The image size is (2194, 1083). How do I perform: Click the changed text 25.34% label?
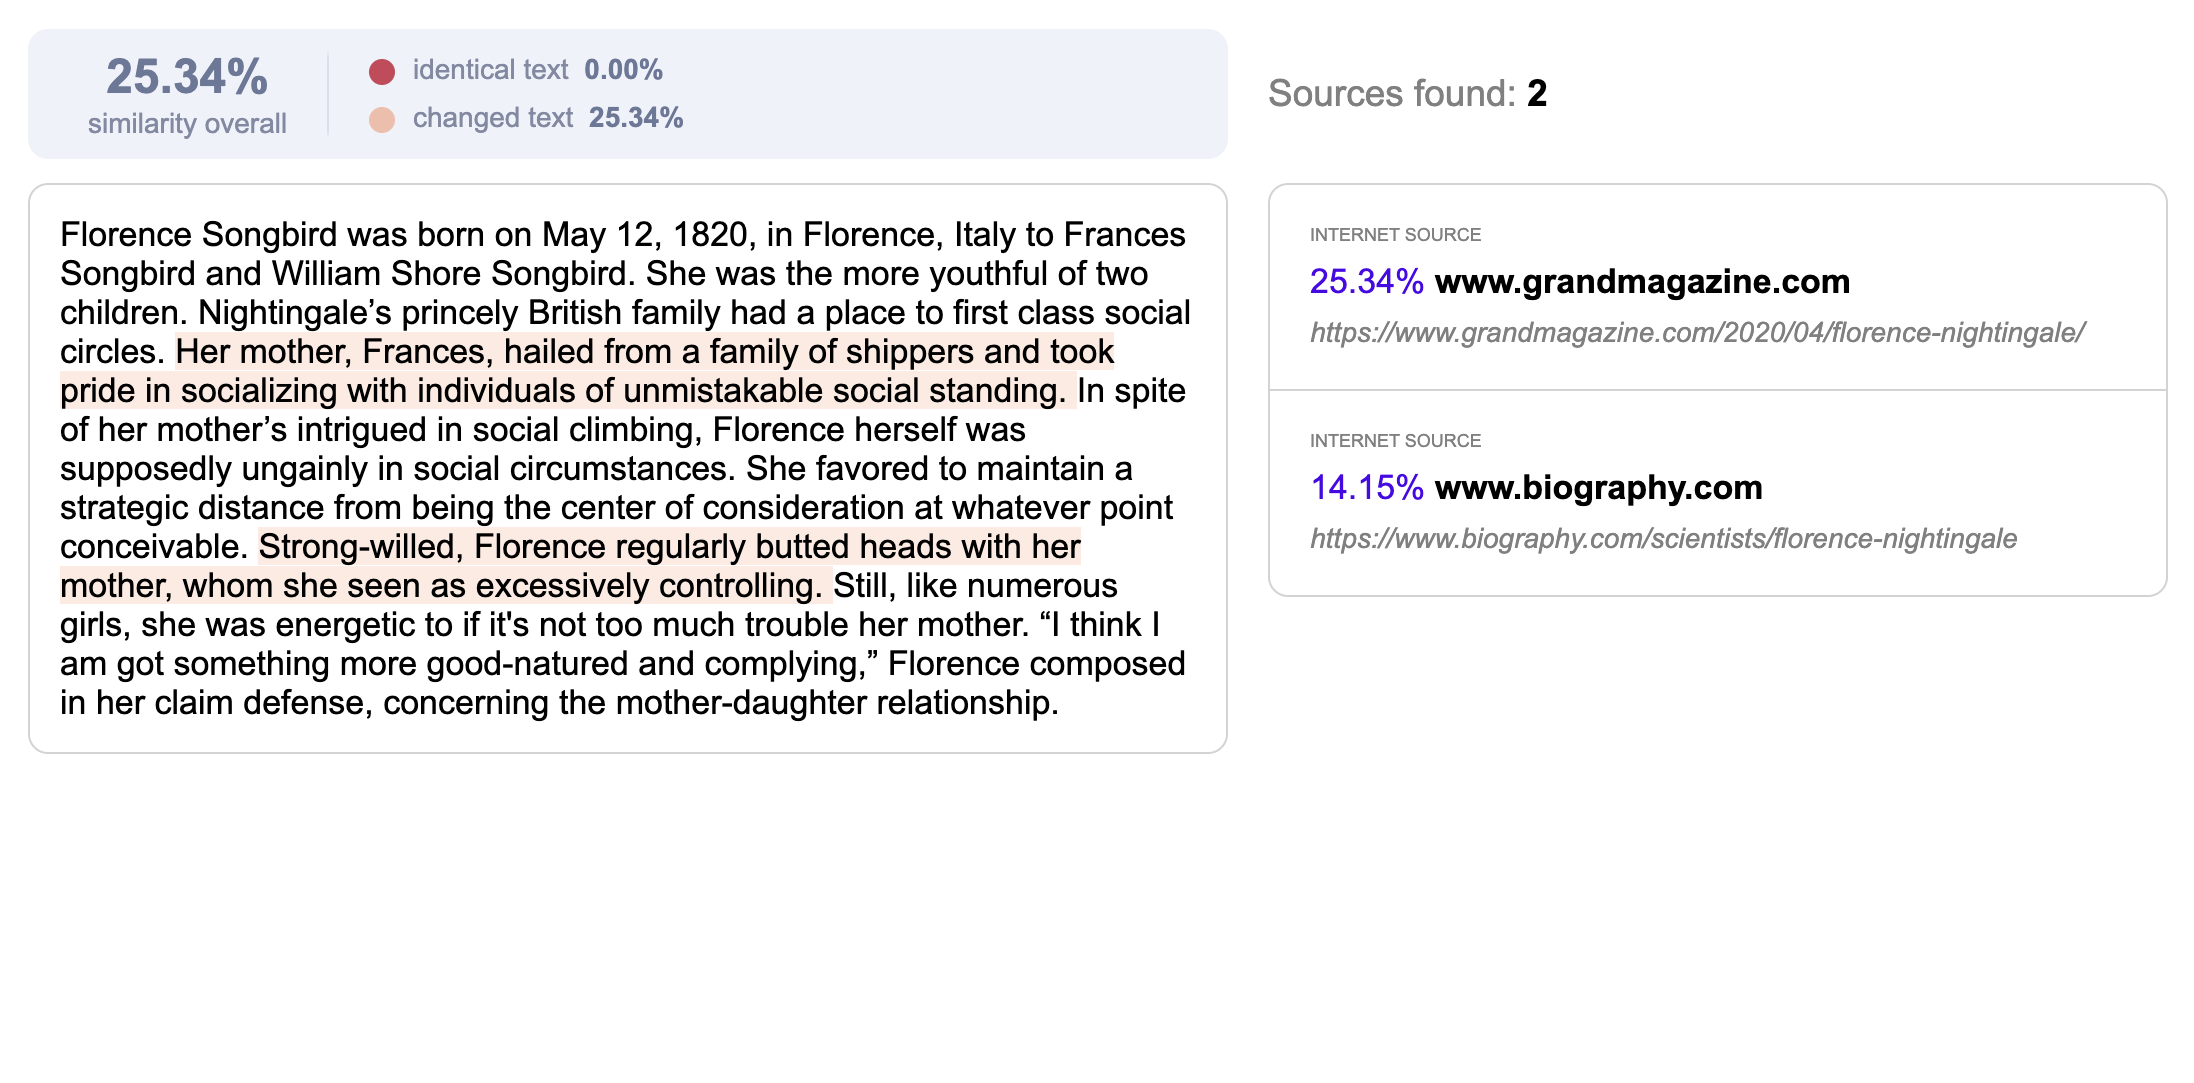tap(548, 118)
